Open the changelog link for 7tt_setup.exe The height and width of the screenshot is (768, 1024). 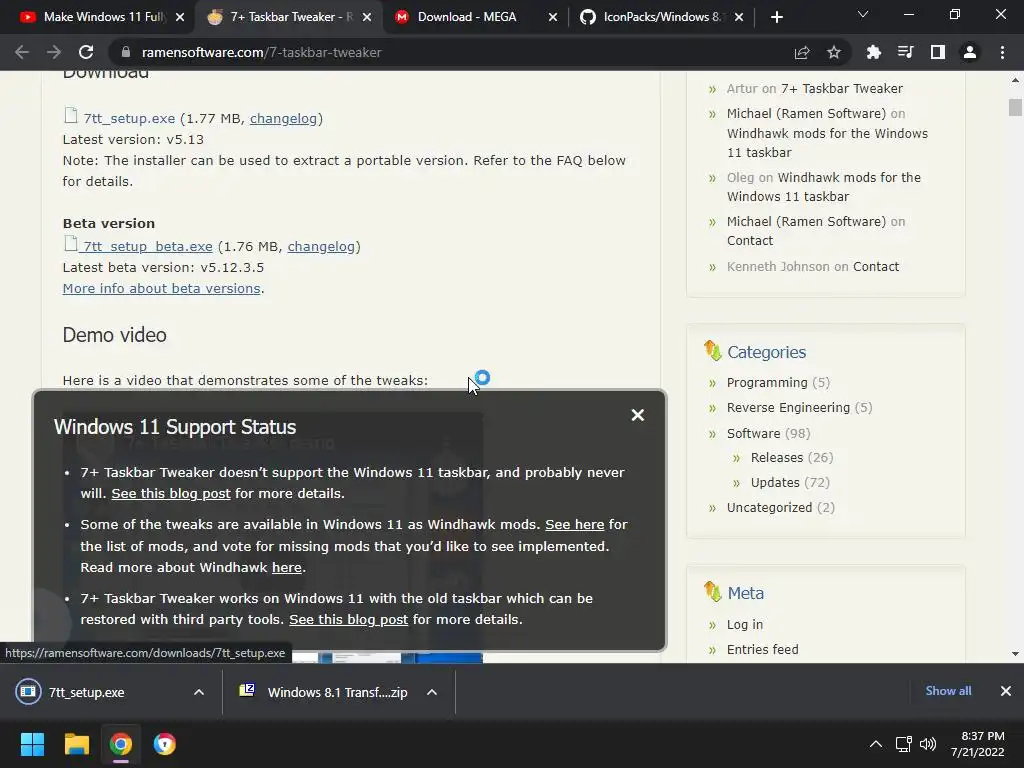click(x=283, y=118)
